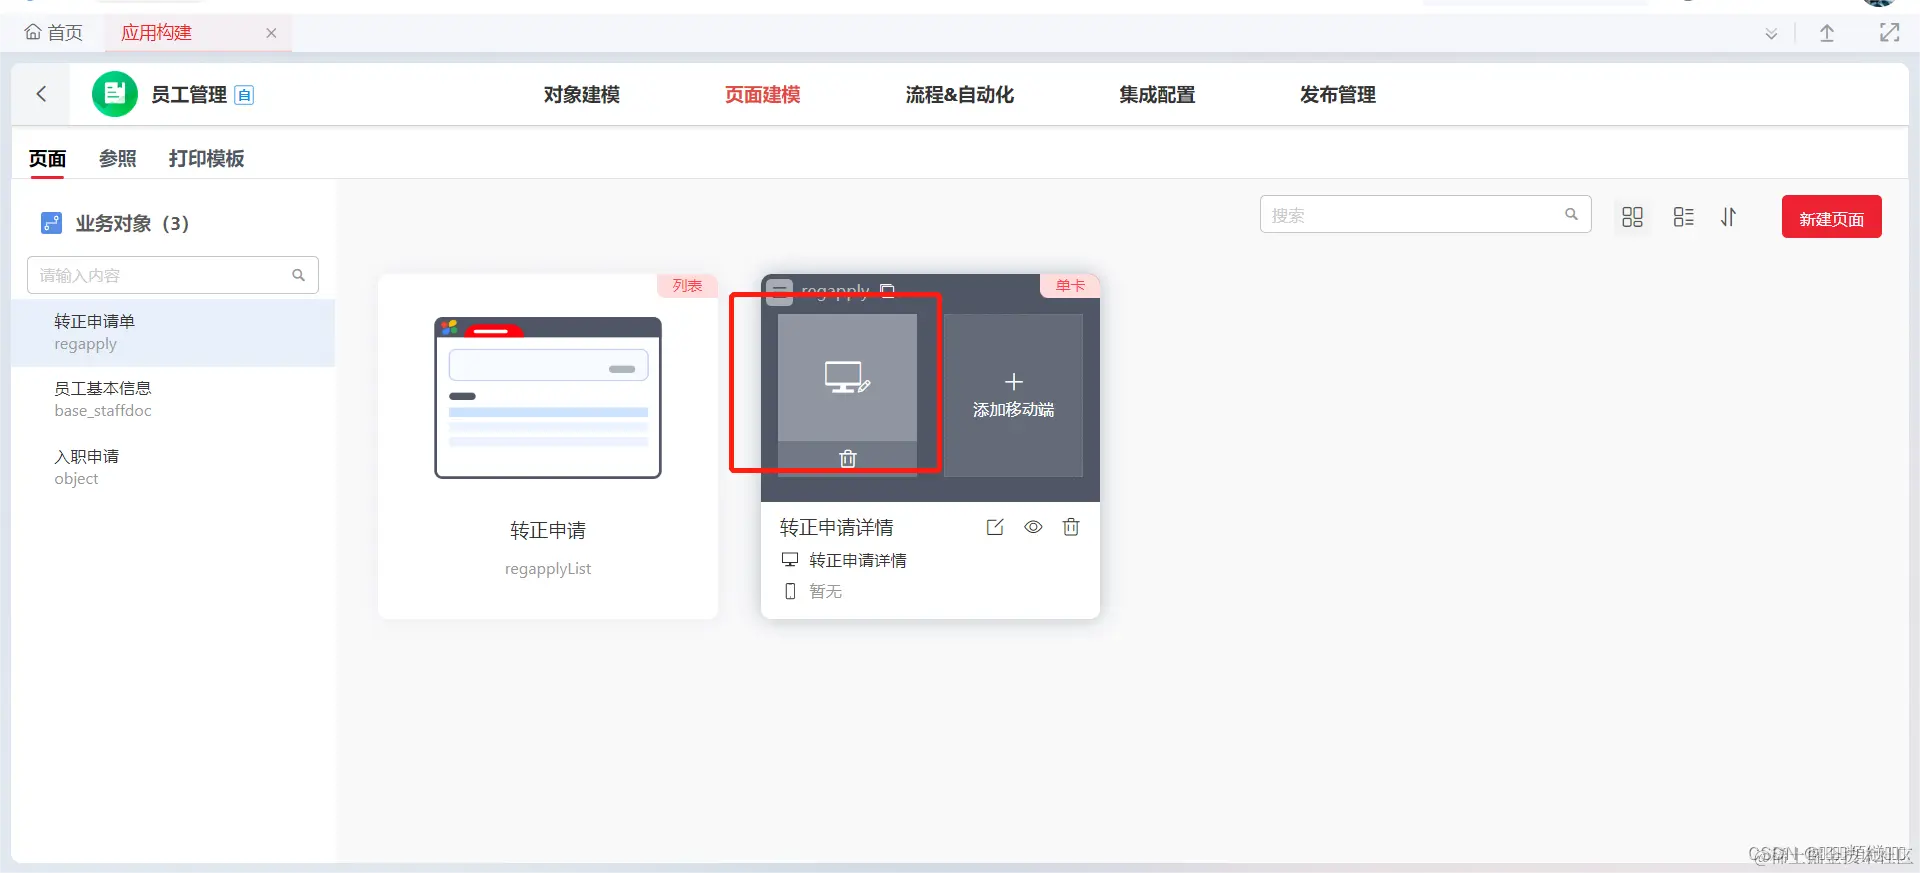Click the 转正申请 card title
This screenshot has height=873, width=1920.
[x=548, y=530]
